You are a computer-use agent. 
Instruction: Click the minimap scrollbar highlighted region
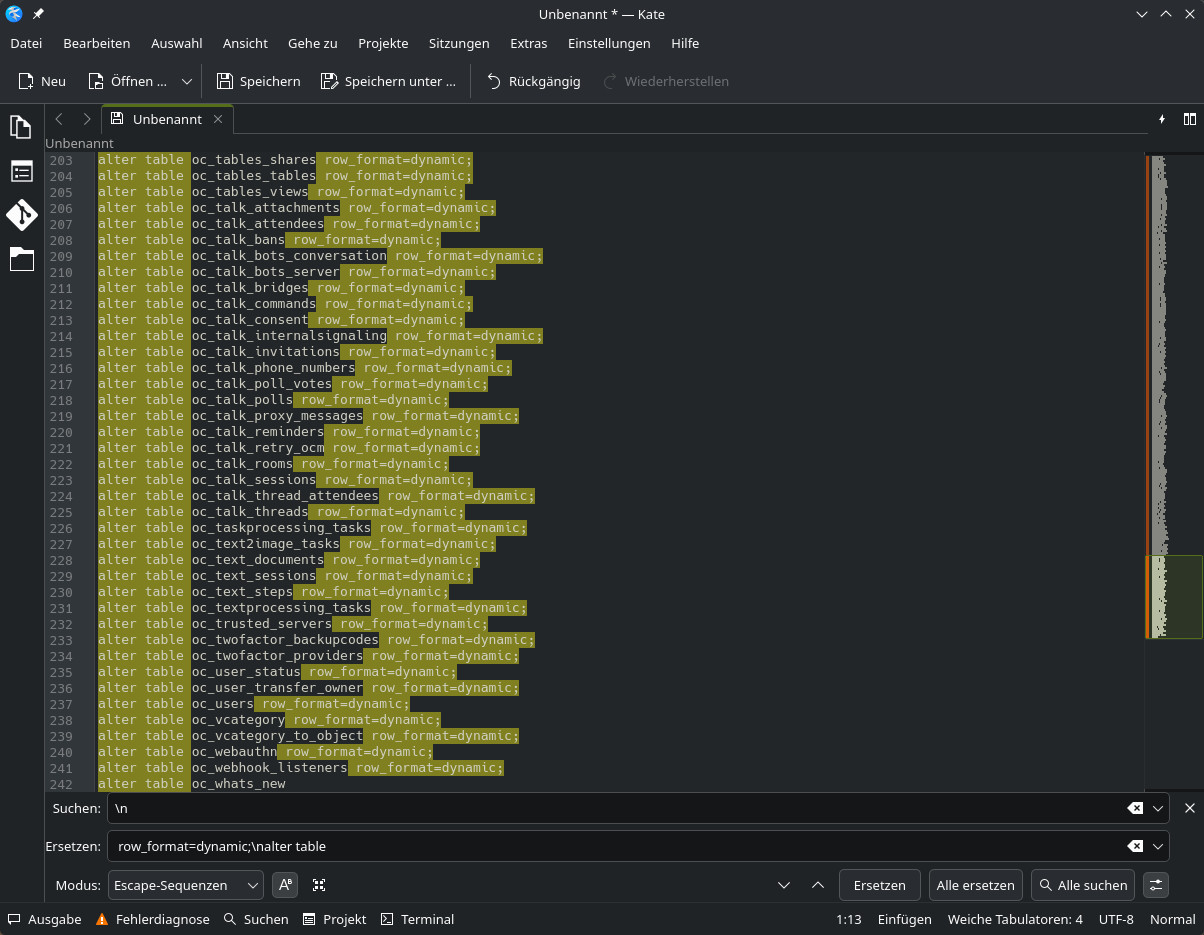1174,596
